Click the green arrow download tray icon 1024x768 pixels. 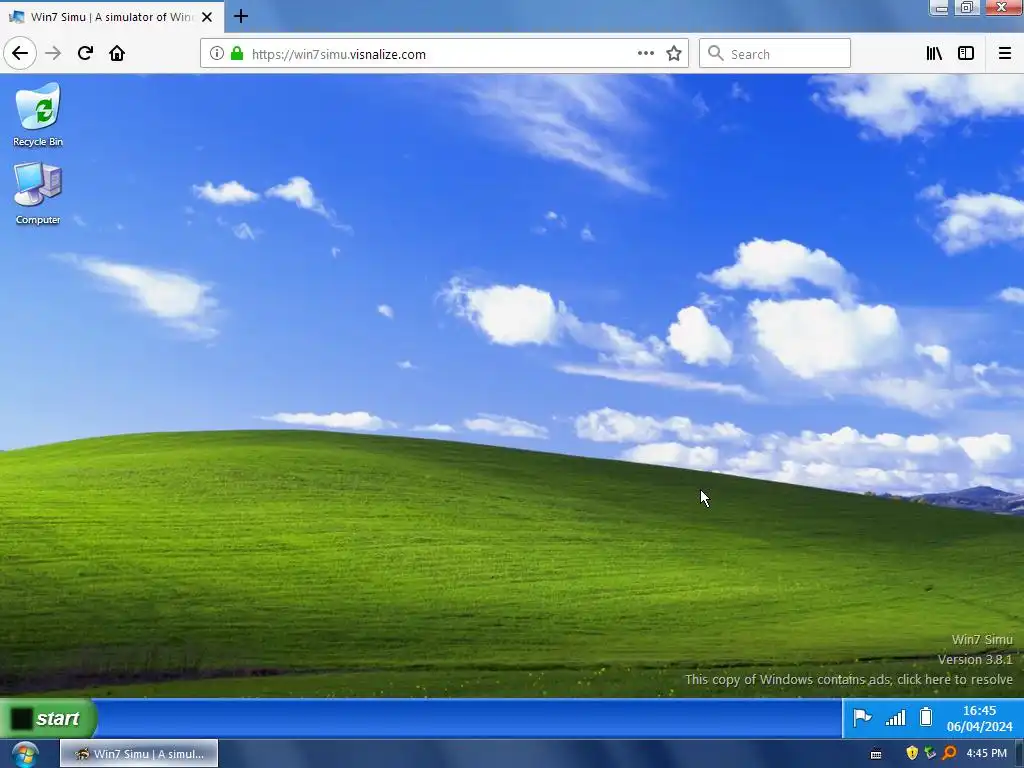931,753
